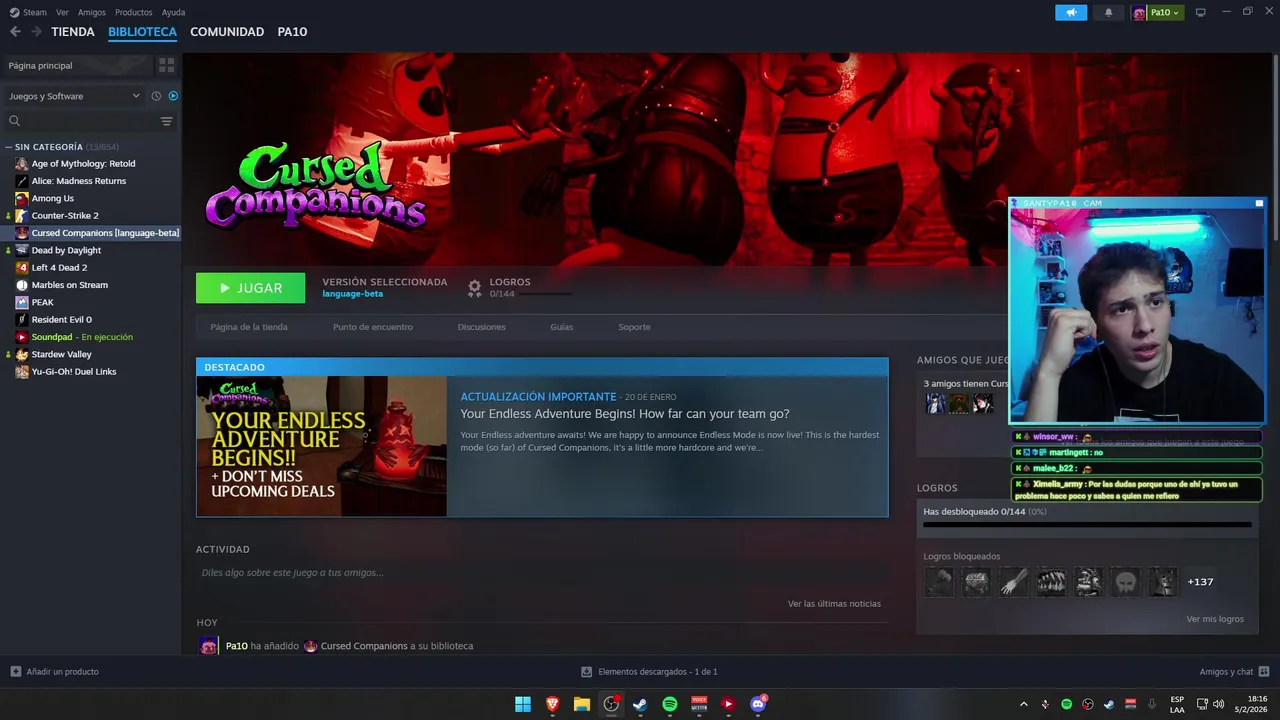The height and width of the screenshot is (720, 1280).
Task: Open Discord from taskbar
Action: pyautogui.click(x=758, y=704)
